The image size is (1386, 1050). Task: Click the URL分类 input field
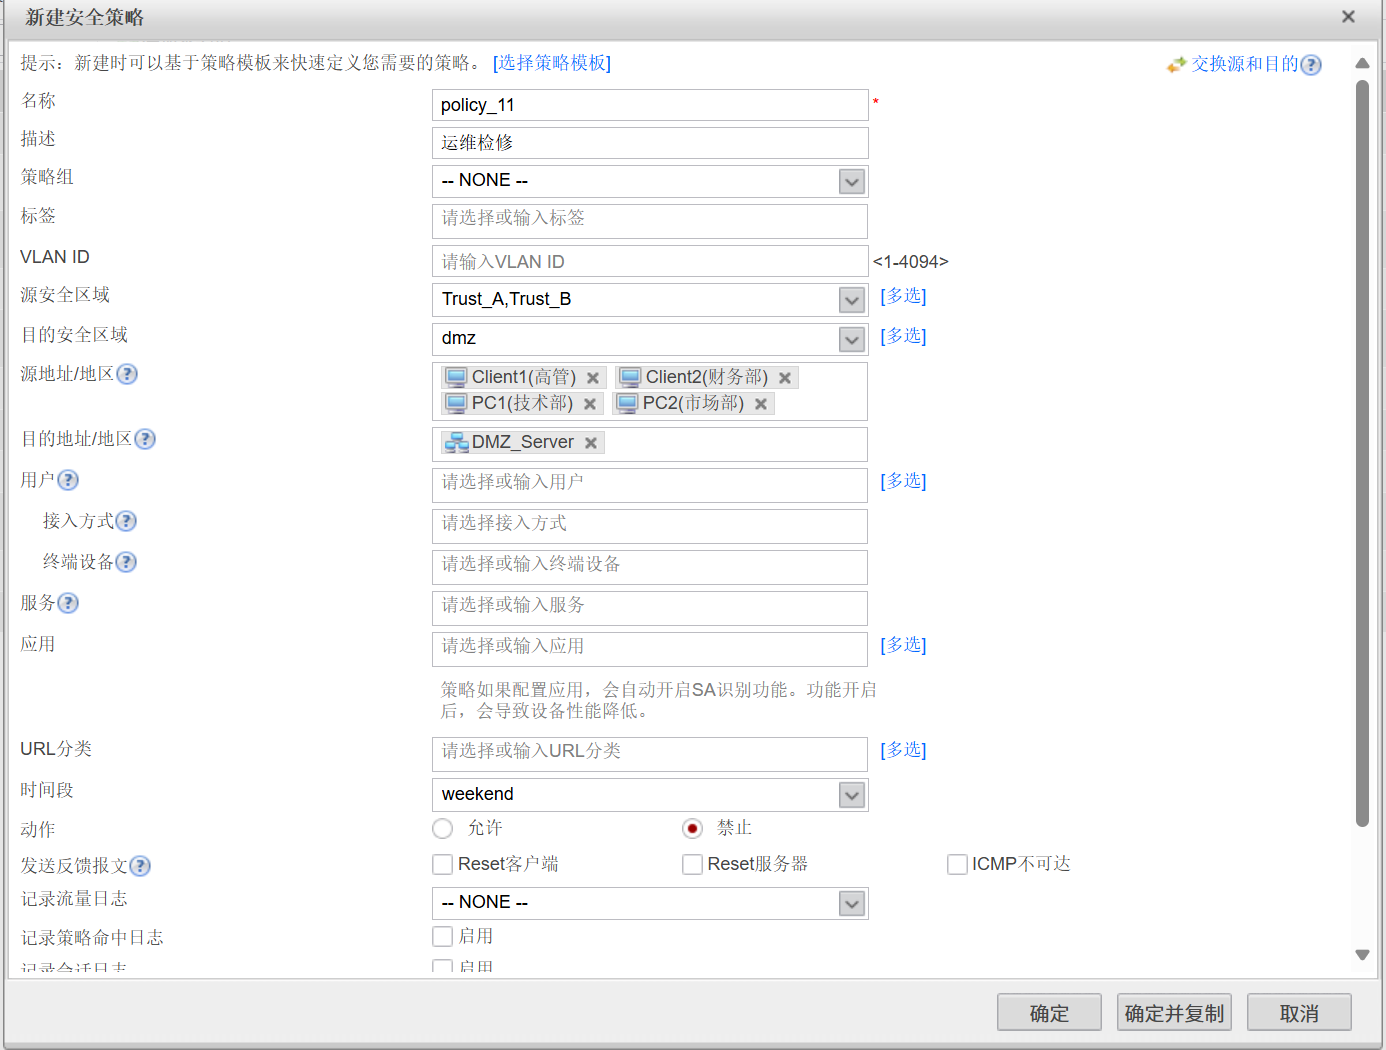(650, 754)
